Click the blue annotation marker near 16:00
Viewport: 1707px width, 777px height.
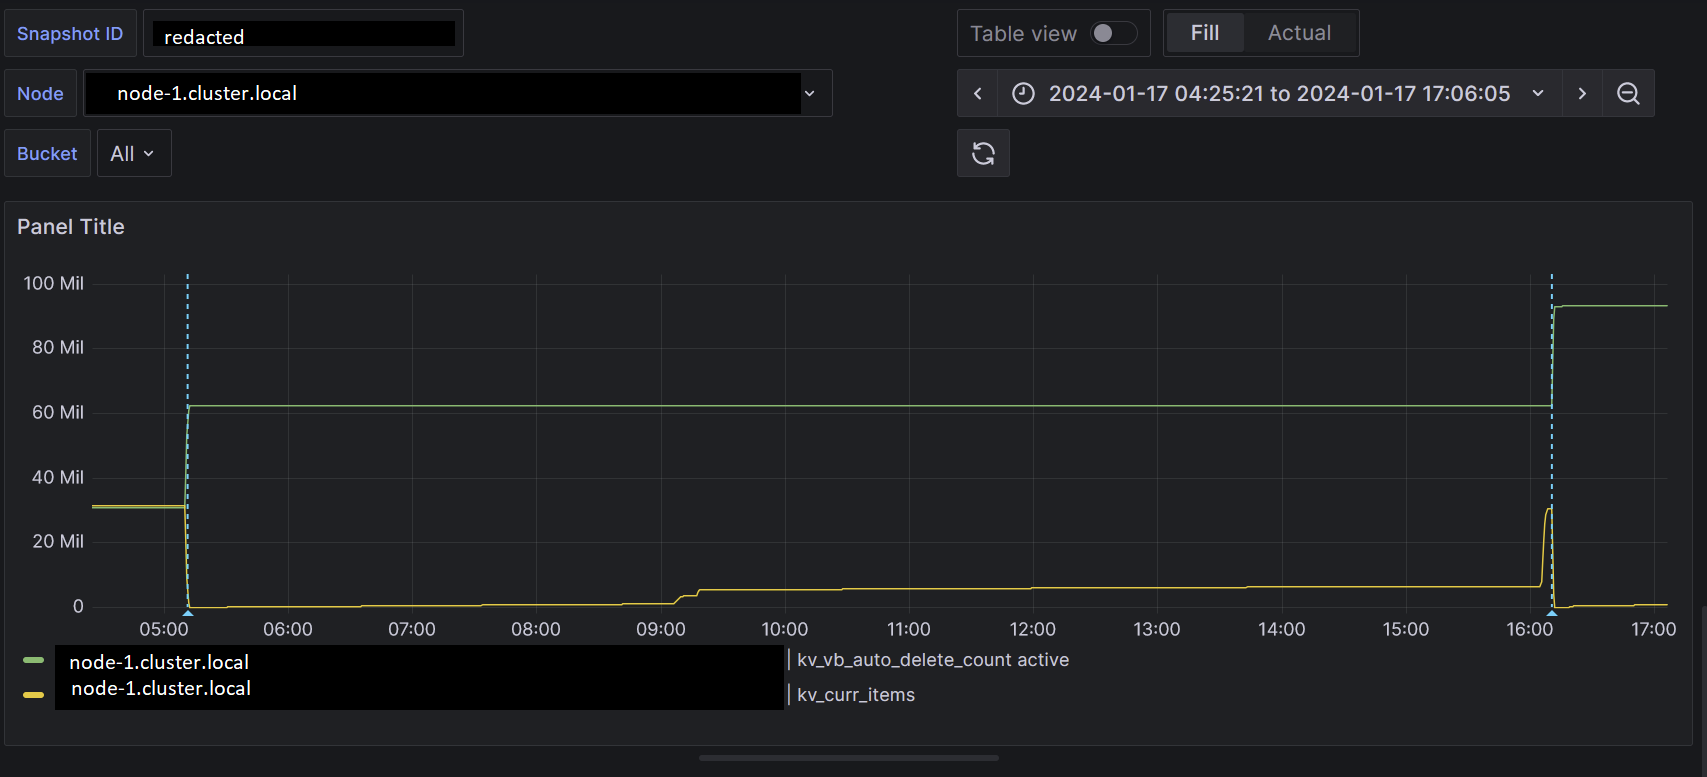1552,611
